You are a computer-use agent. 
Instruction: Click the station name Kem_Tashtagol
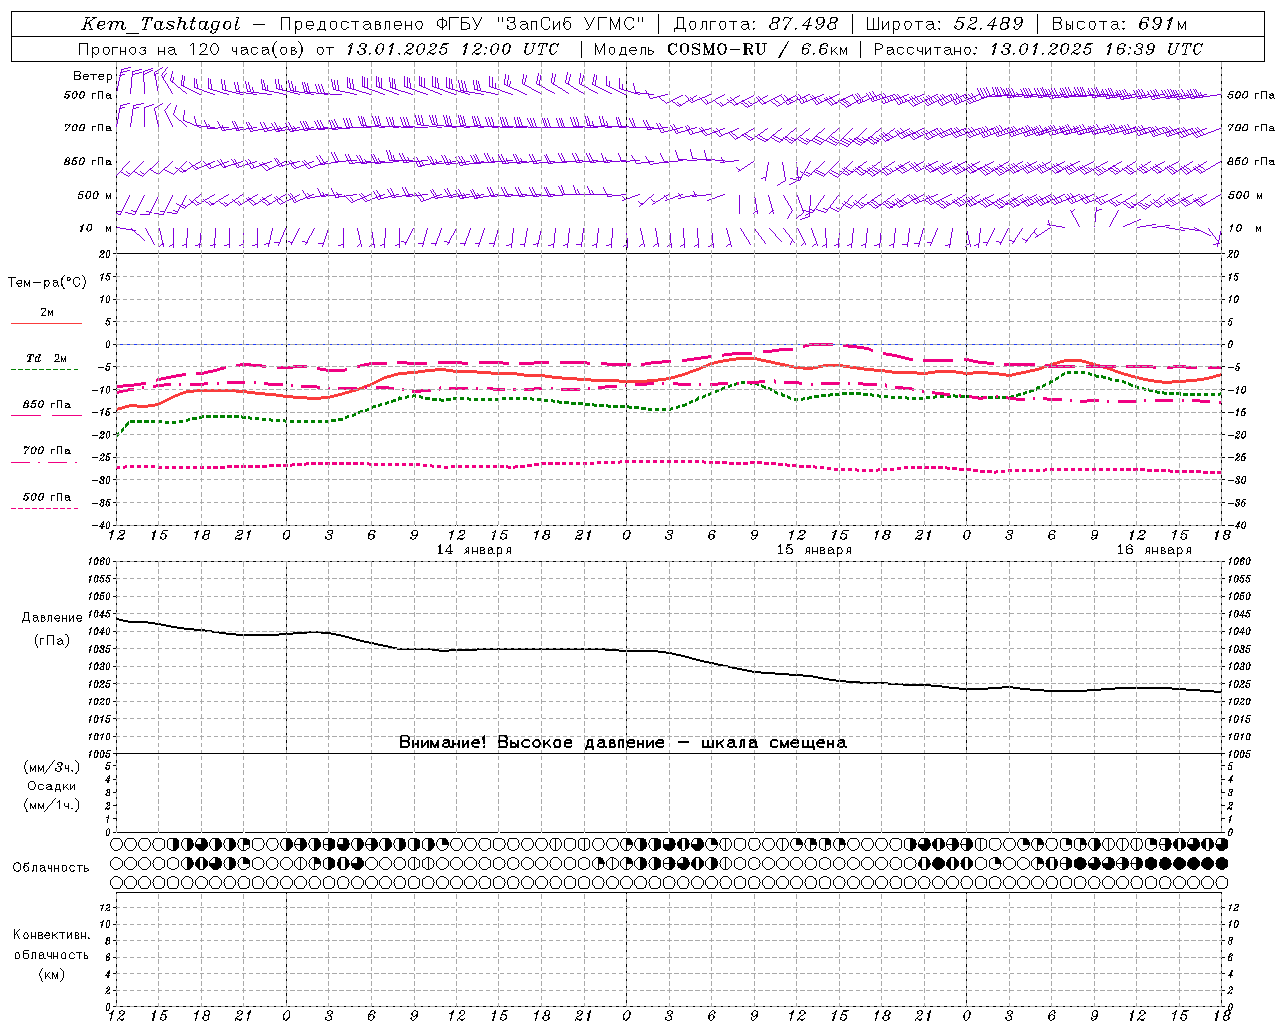(x=161, y=24)
